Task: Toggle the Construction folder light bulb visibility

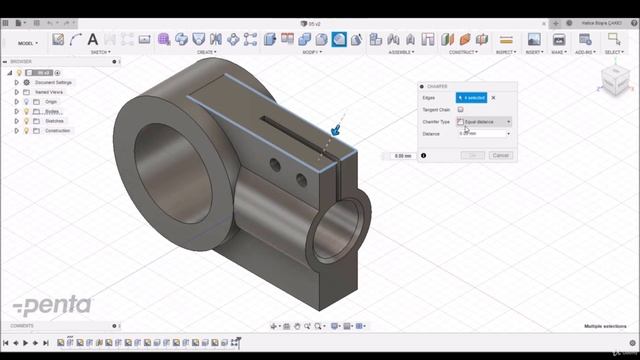Action: (x=27, y=131)
